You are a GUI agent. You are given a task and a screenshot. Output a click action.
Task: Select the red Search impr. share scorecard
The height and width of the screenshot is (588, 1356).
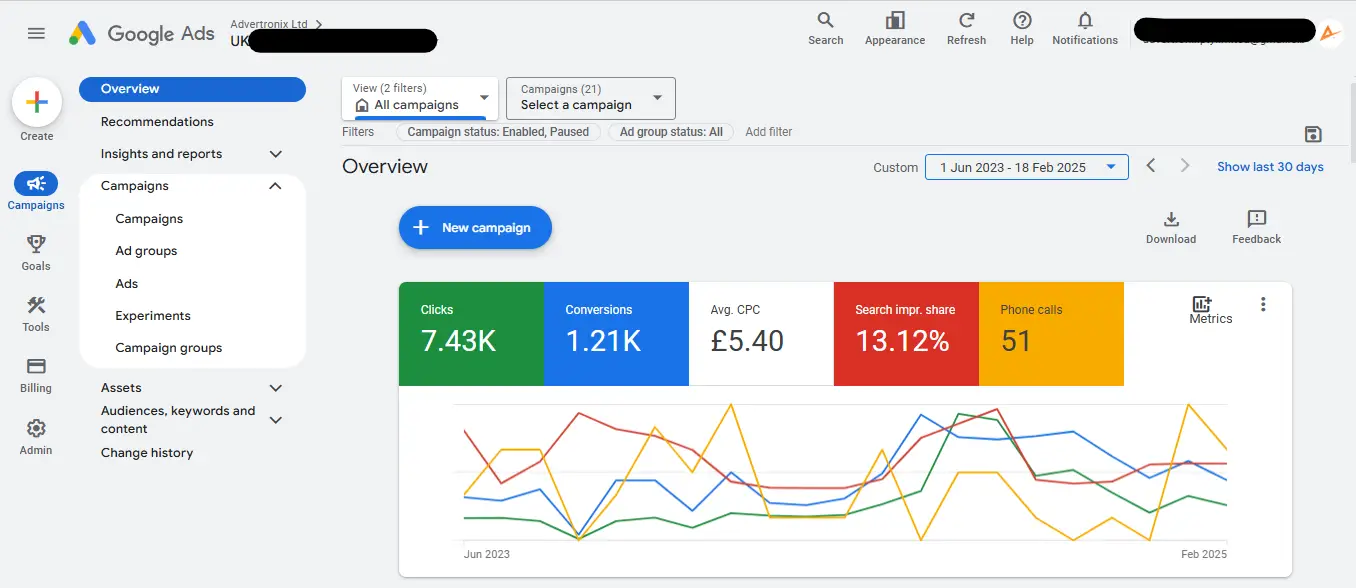906,334
